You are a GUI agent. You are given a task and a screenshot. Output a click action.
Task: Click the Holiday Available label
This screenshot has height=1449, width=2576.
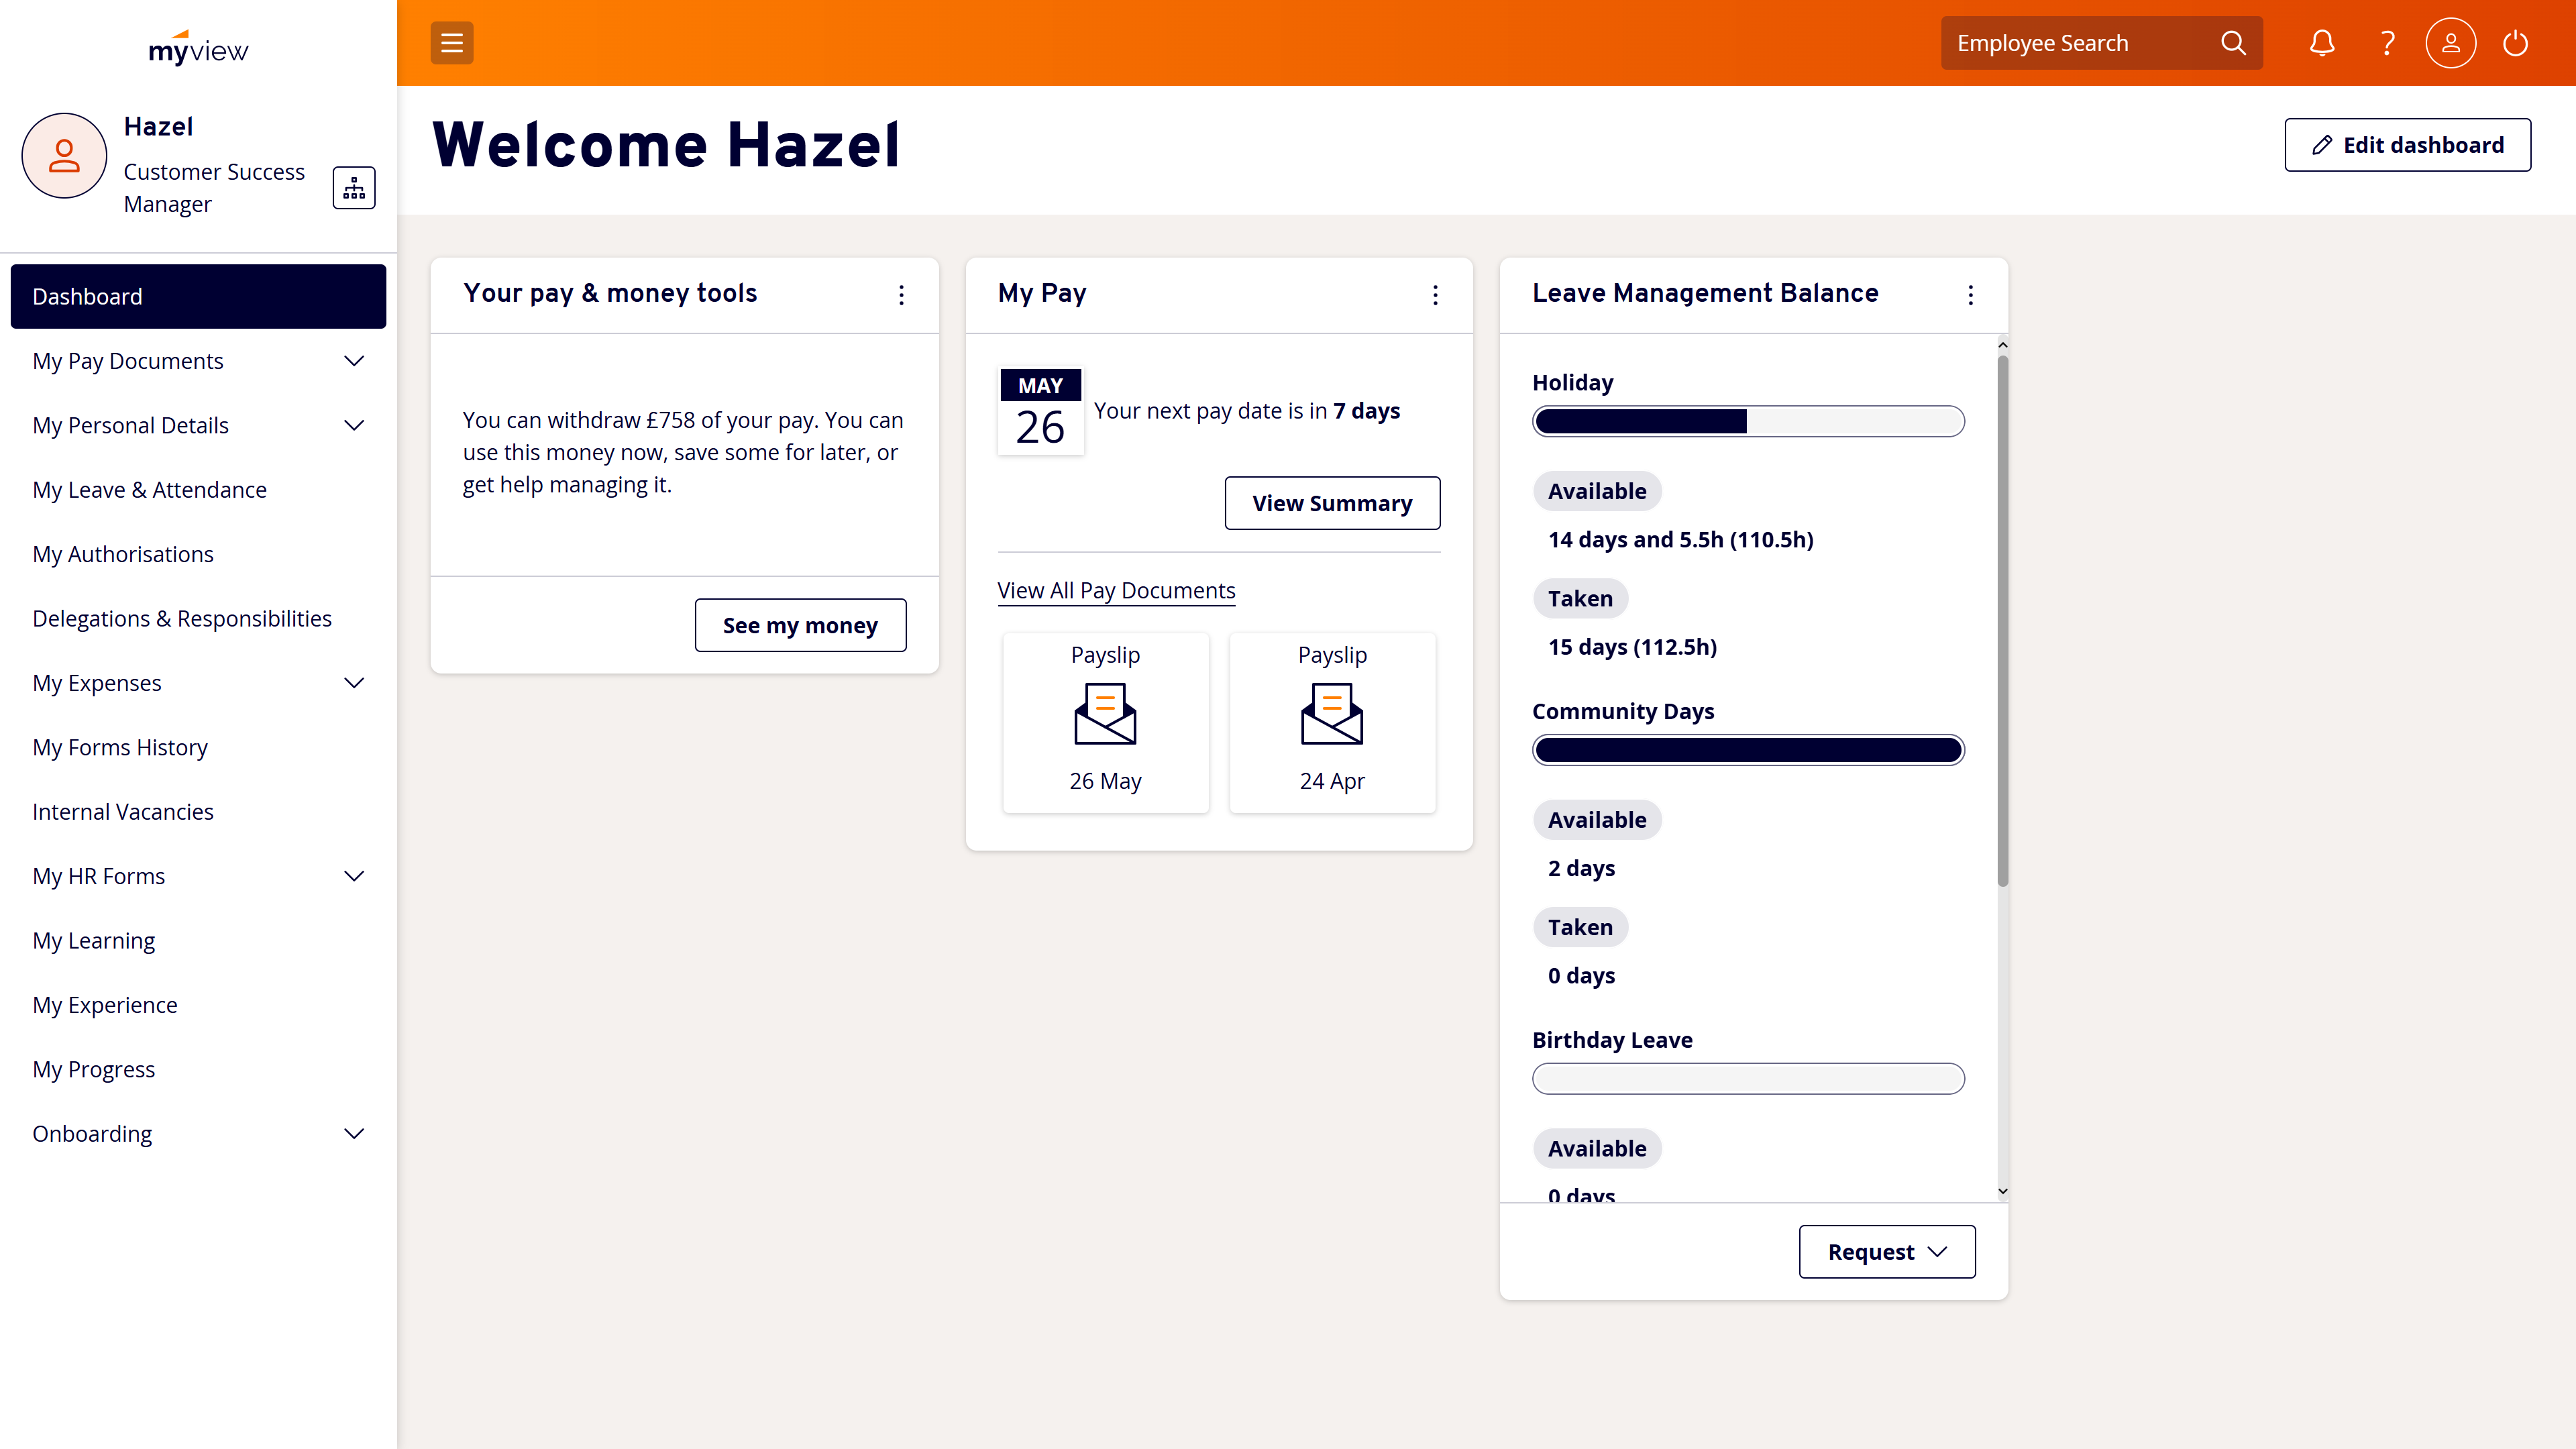click(x=1597, y=491)
